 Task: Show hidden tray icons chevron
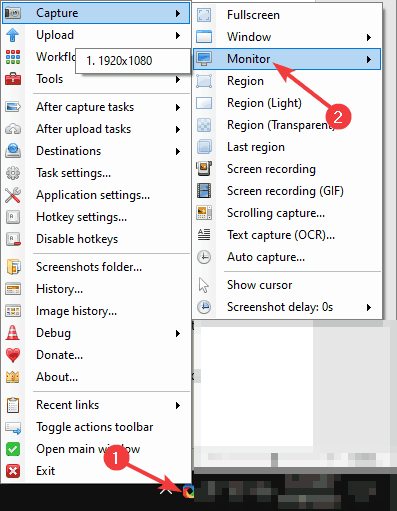coord(166,491)
